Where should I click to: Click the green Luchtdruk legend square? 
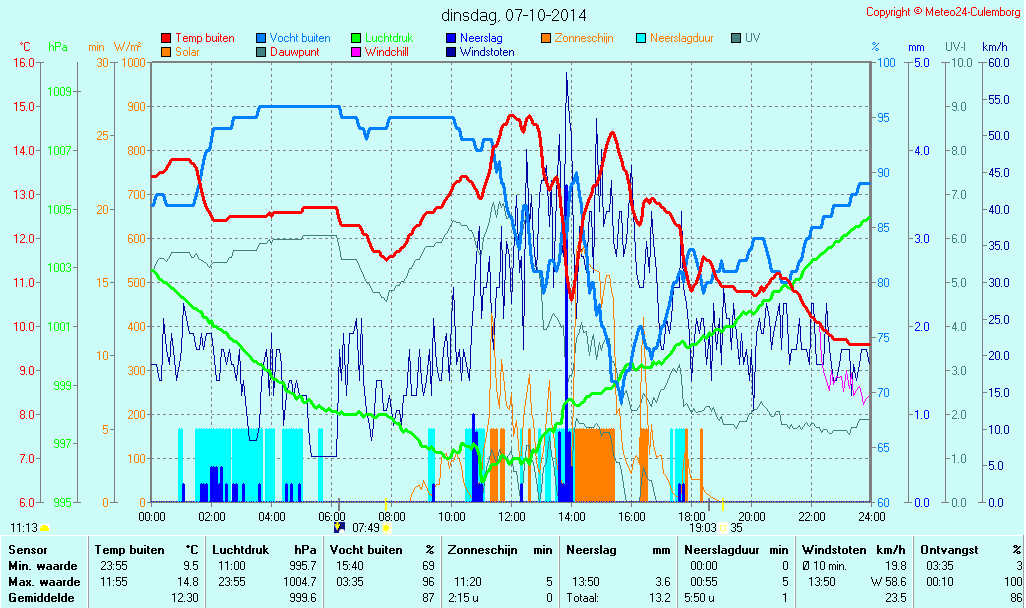[x=356, y=38]
